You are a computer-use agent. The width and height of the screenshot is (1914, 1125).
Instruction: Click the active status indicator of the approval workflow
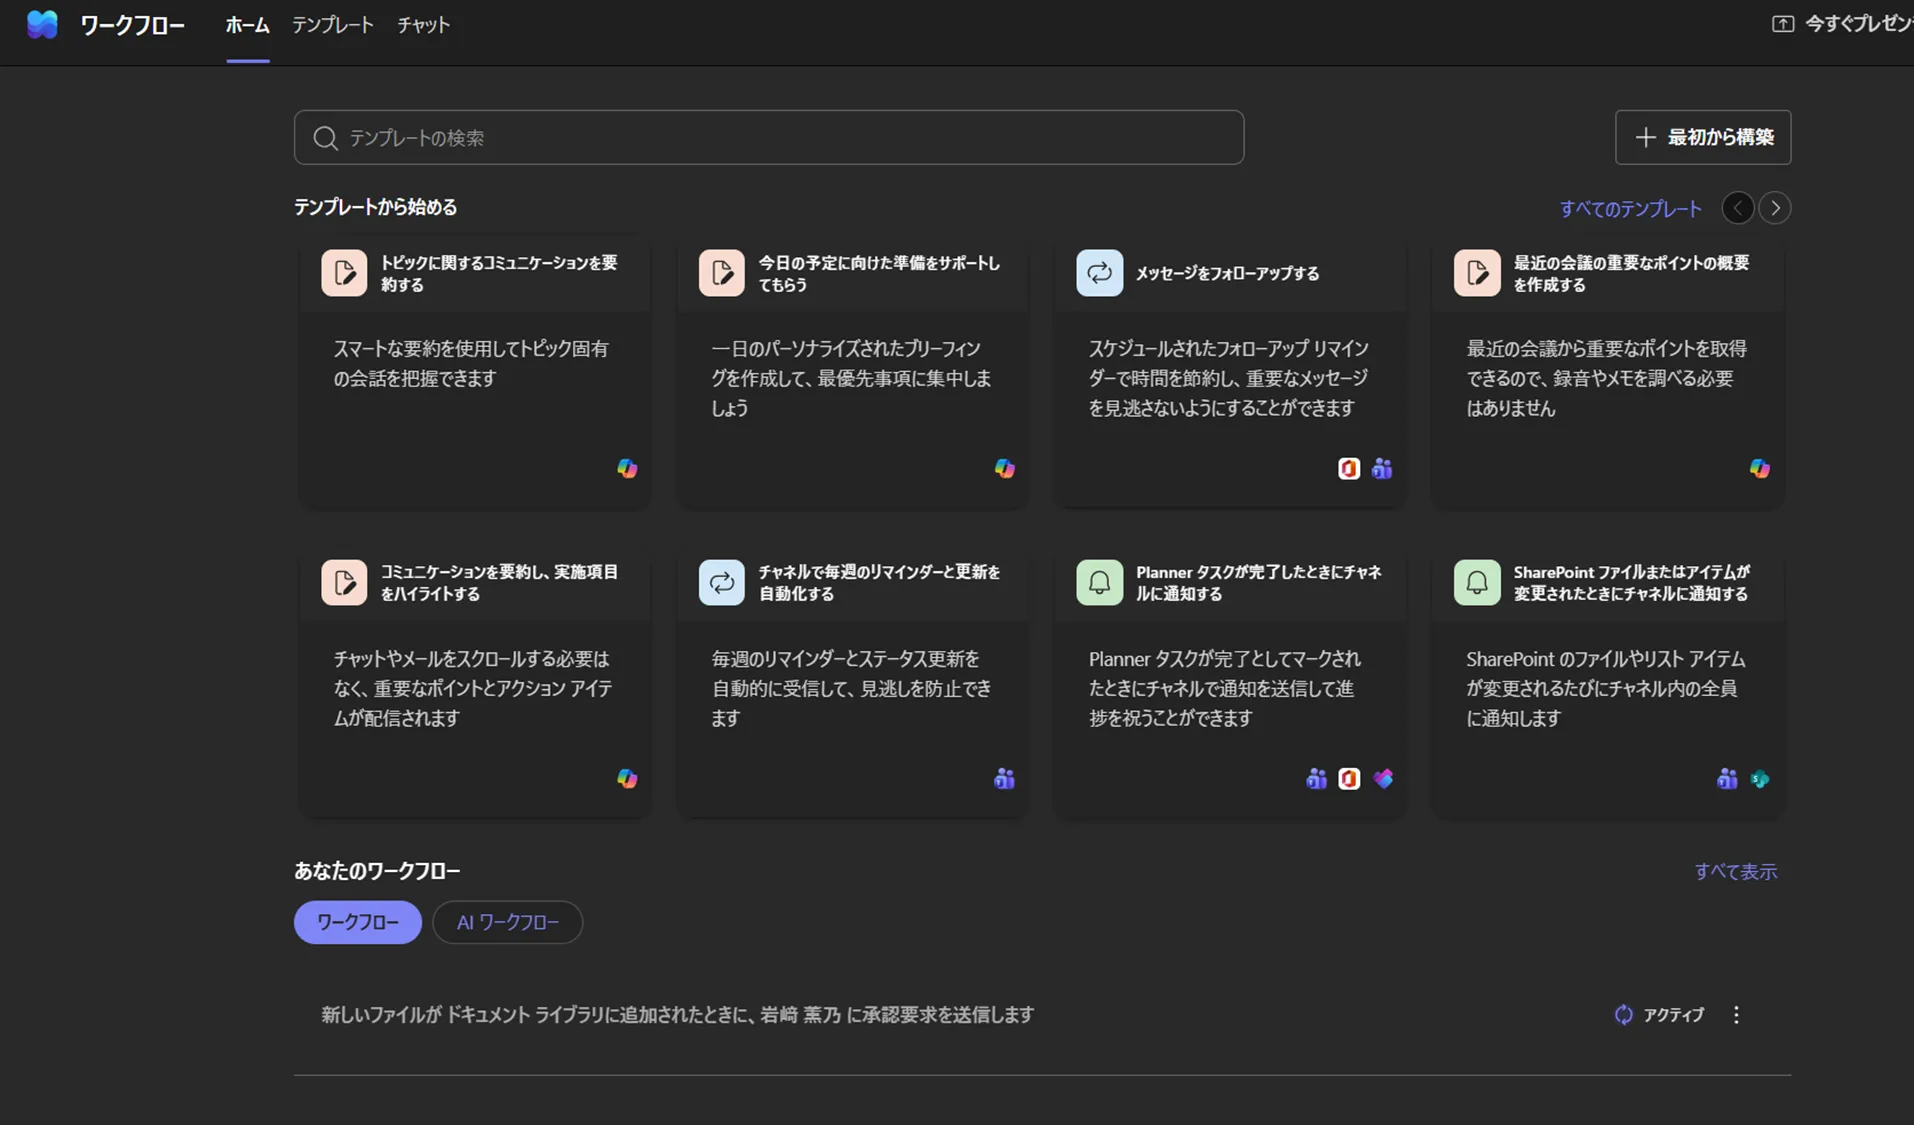pos(1623,1014)
